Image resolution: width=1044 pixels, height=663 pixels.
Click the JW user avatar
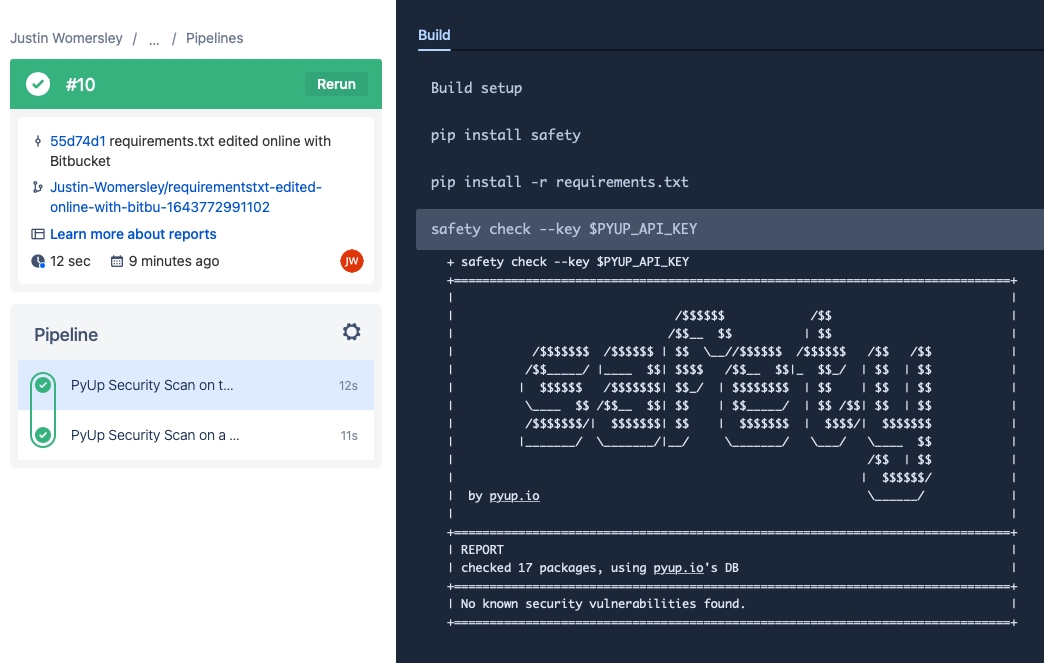coord(351,261)
